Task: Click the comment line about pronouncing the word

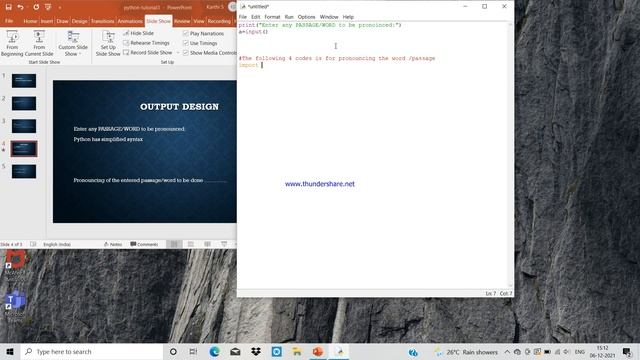Action: pyautogui.click(x=337, y=58)
